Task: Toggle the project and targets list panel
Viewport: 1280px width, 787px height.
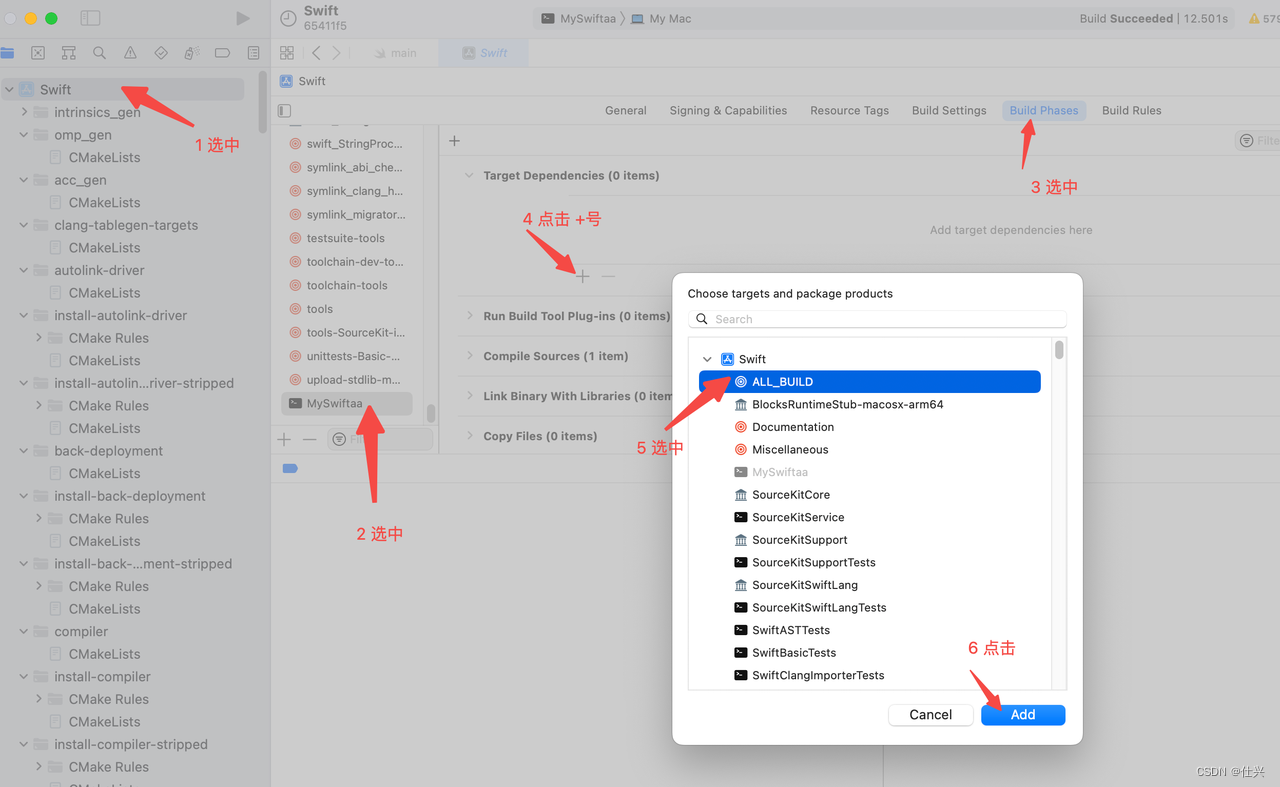Action: (285, 111)
